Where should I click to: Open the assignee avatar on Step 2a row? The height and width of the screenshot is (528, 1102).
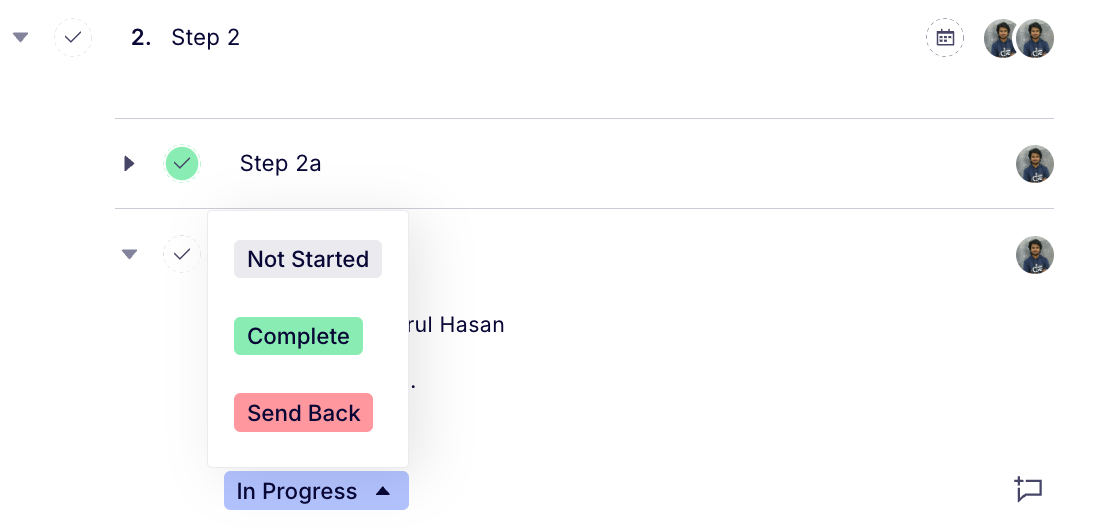tap(1035, 164)
